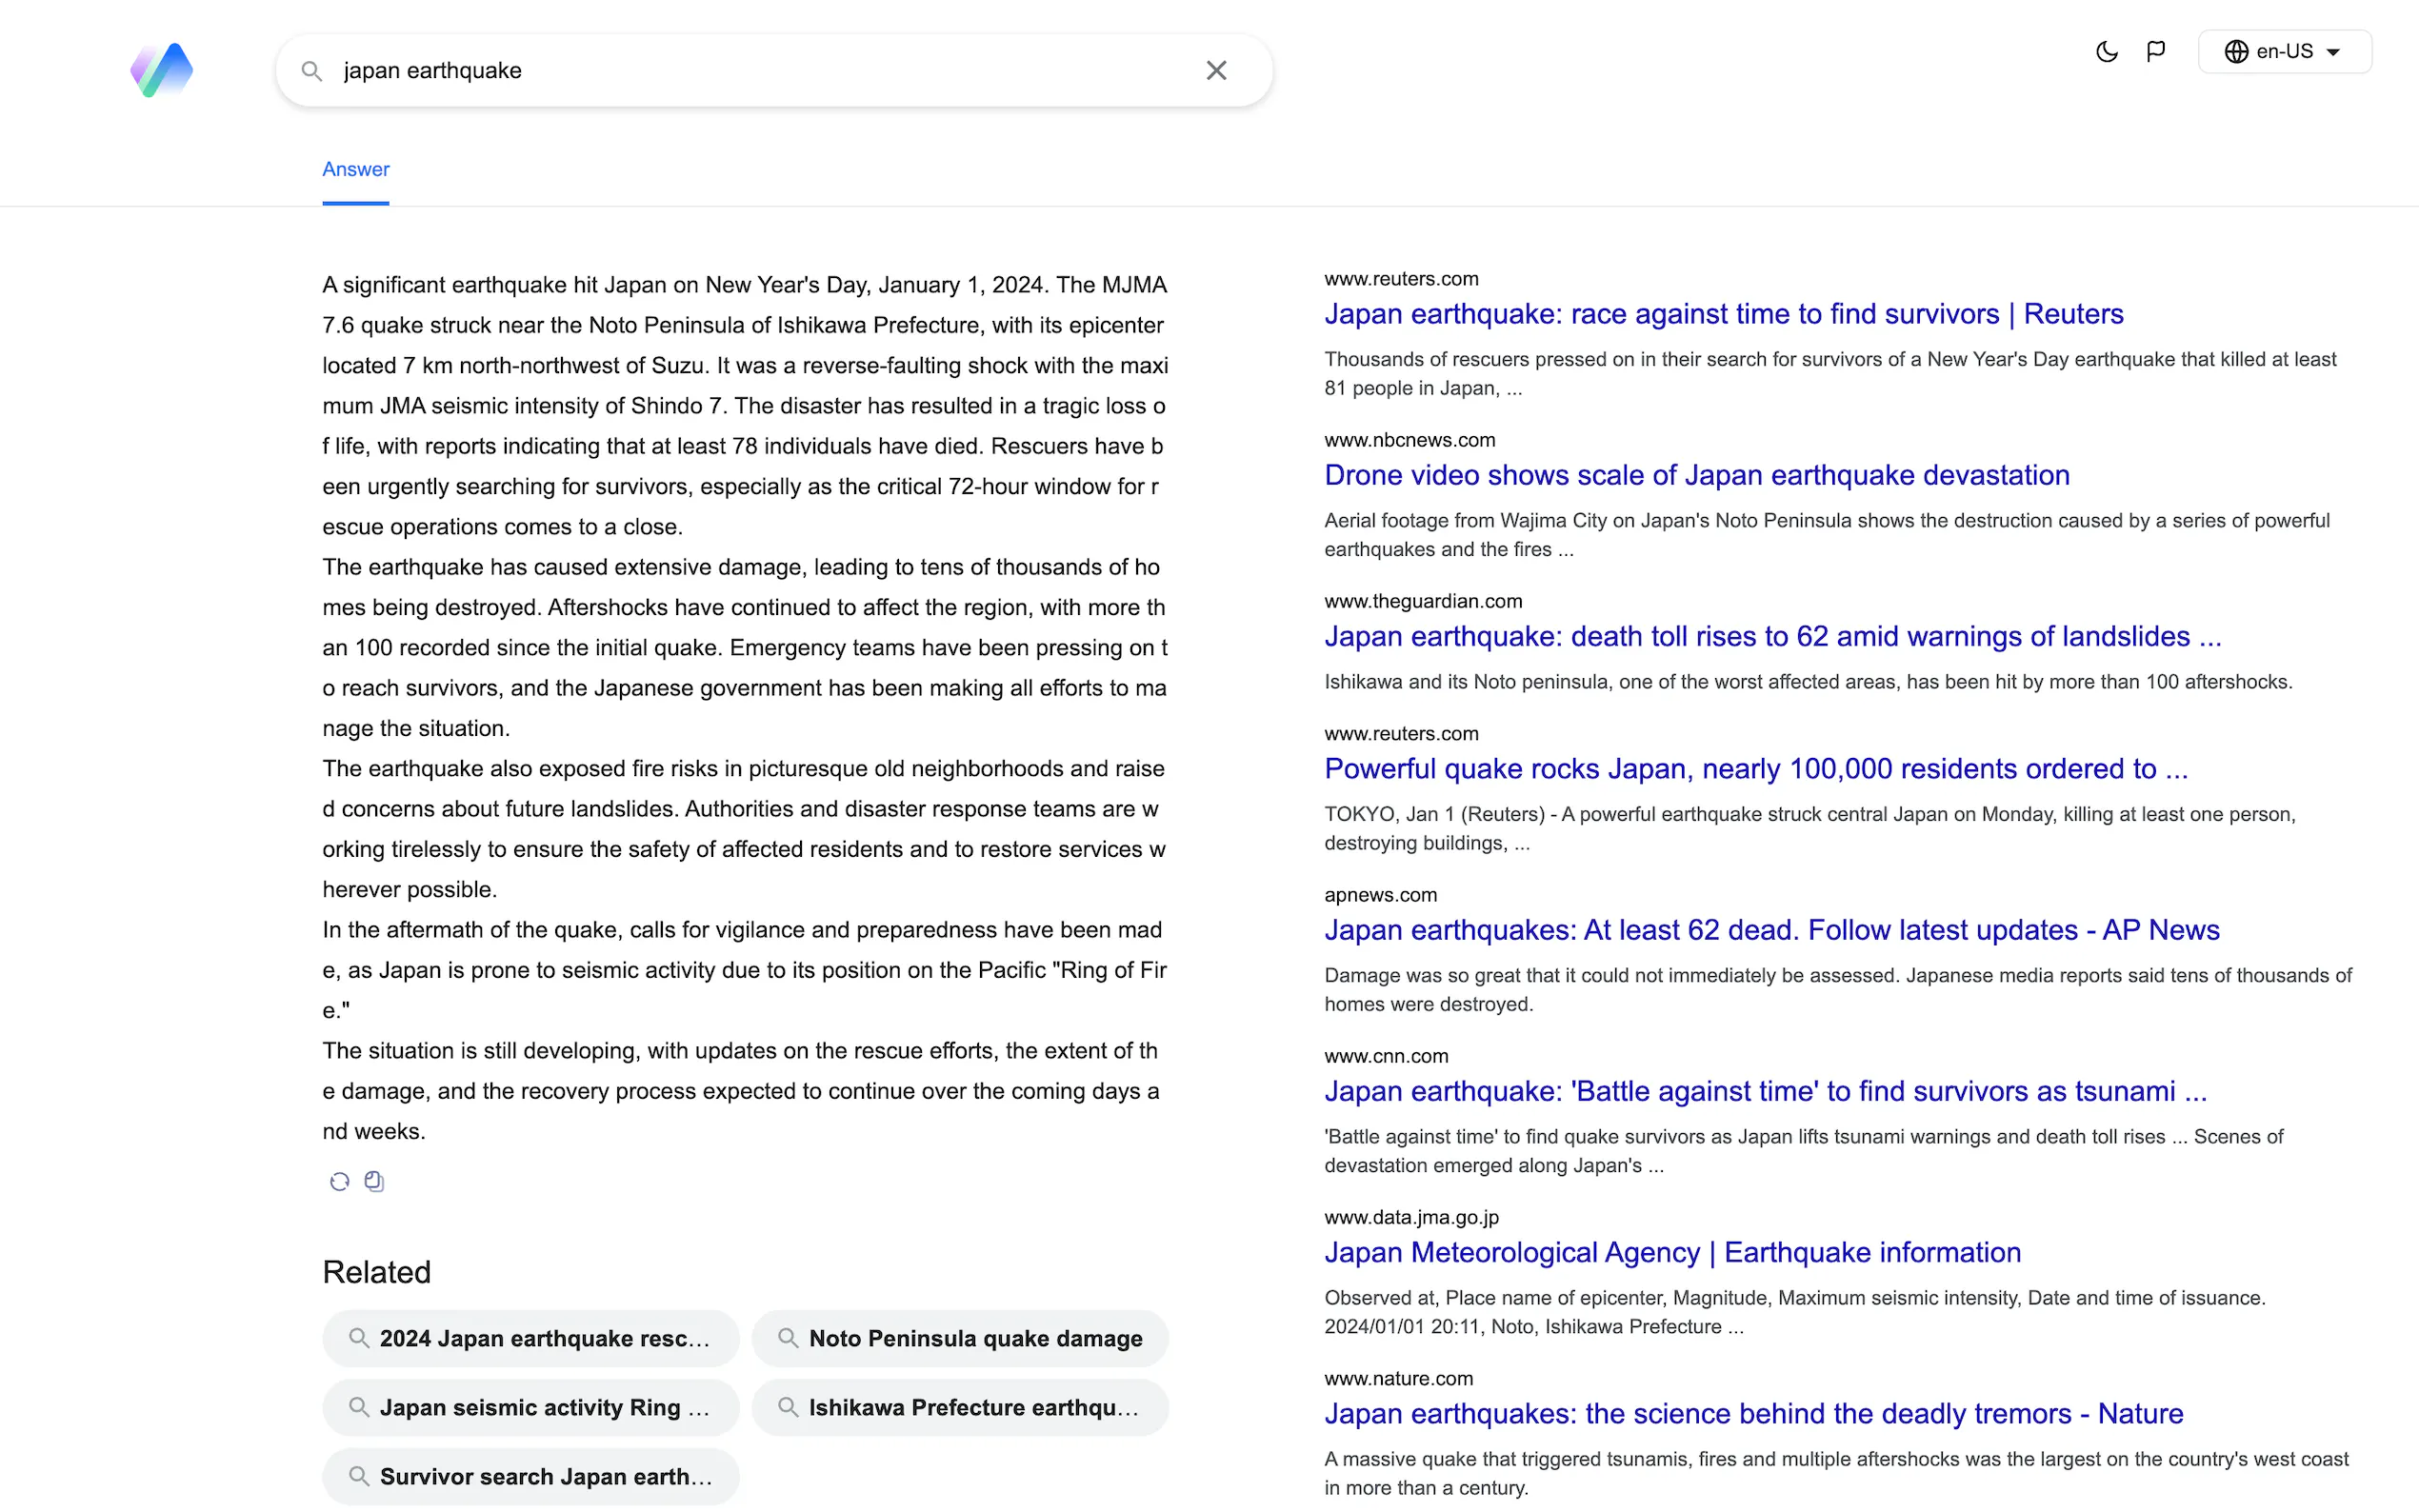Click the app logo in the header
The image size is (2419, 1512).
coord(161,70)
